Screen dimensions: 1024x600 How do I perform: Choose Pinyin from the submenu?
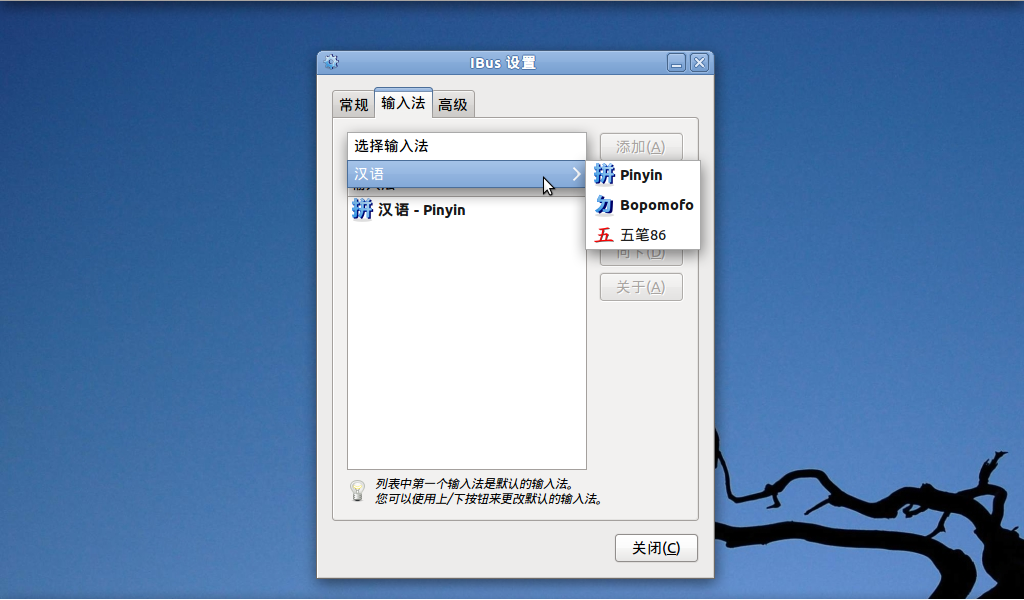(x=643, y=175)
